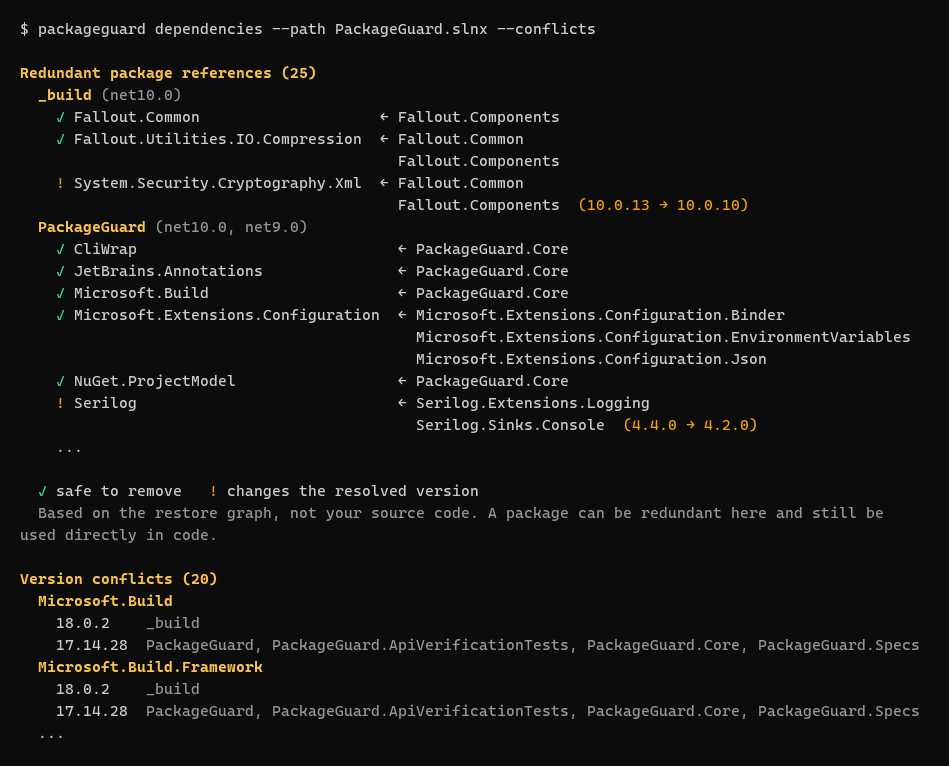Click the 'JetBrains.Annotations' package name

pos(168,271)
